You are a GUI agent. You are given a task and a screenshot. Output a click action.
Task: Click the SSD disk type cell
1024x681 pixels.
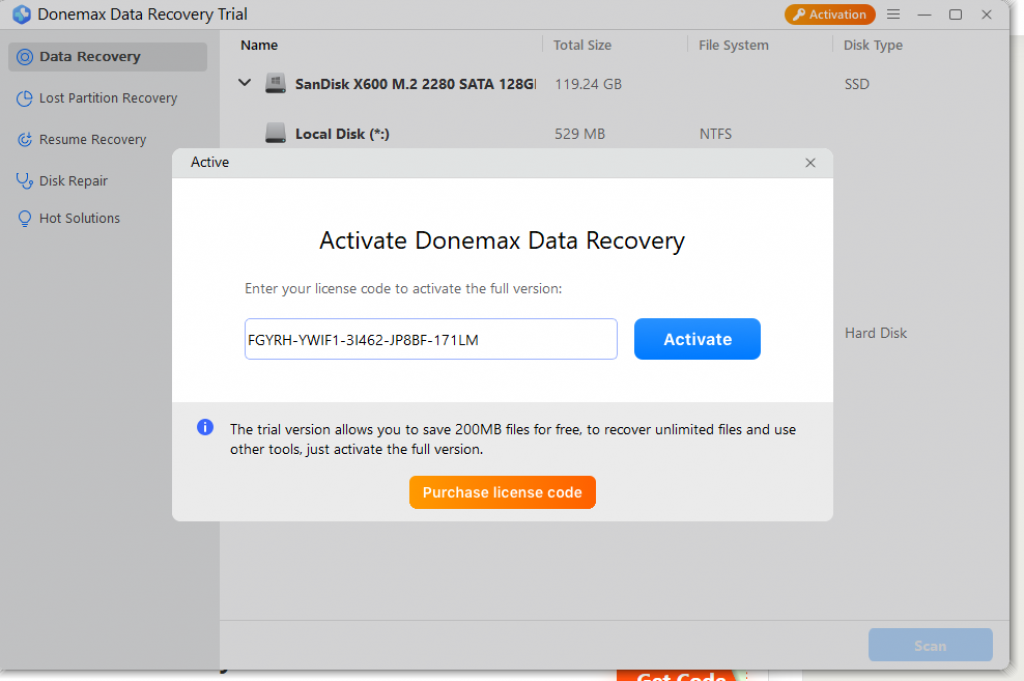coord(857,84)
